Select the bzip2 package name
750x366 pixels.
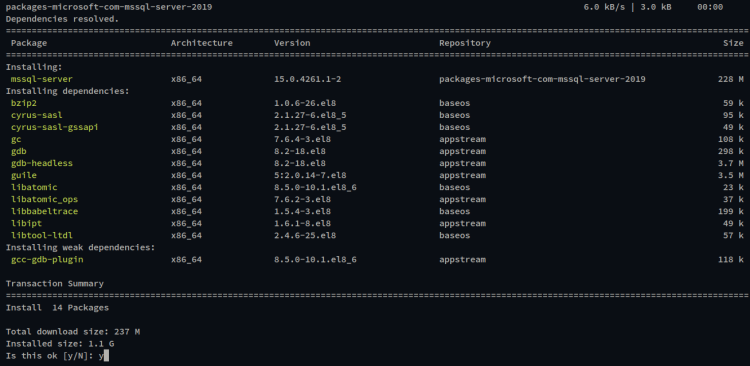tap(24, 103)
